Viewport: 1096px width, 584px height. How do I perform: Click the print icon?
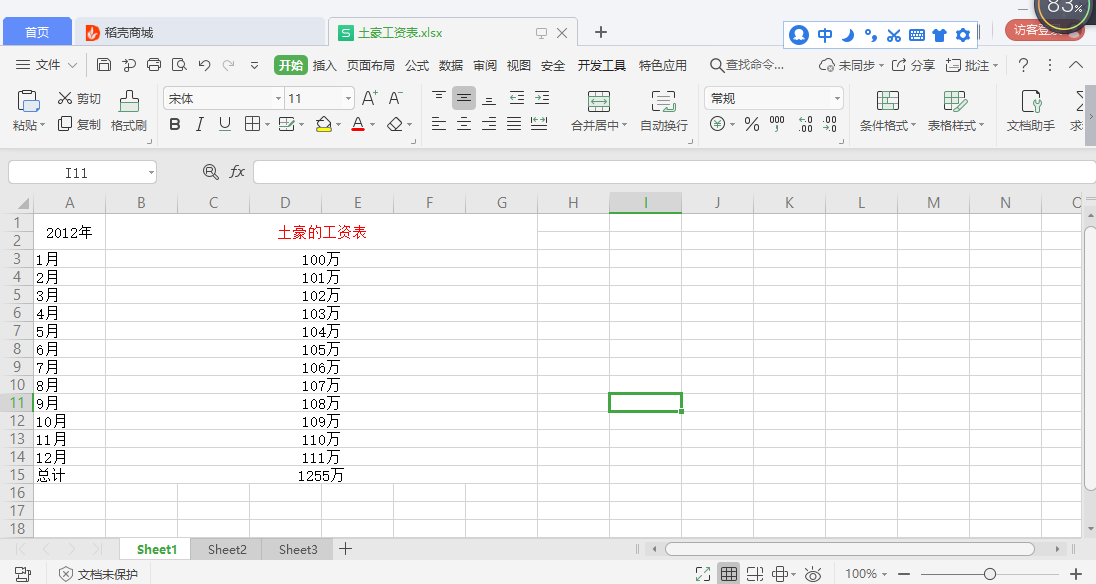[x=154, y=65]
